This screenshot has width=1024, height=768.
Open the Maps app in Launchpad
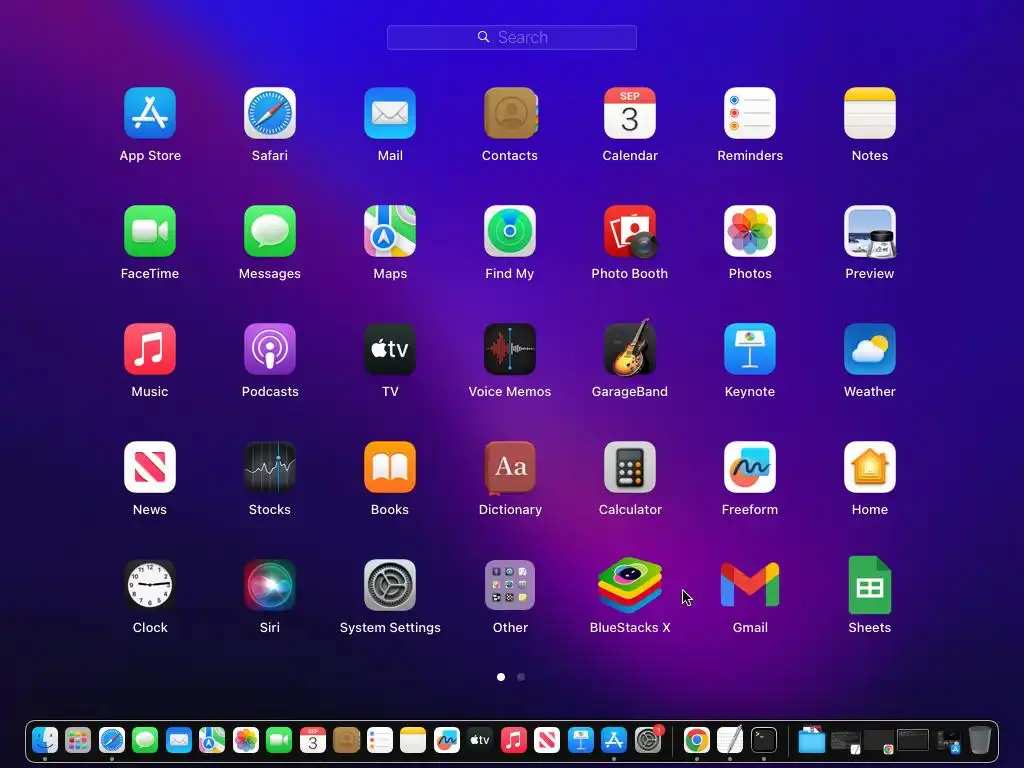[x=390, y=231]
